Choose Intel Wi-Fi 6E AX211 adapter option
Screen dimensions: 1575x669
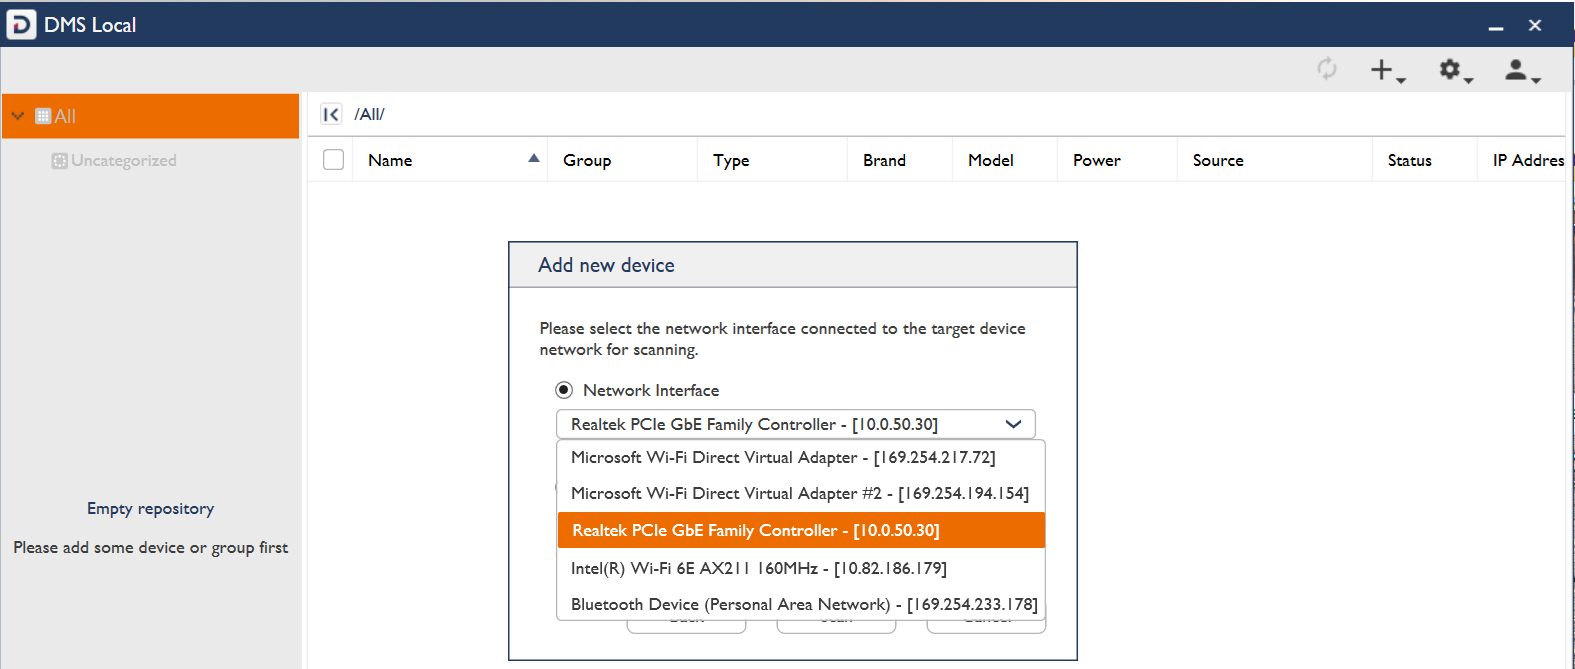pos(758,568)
